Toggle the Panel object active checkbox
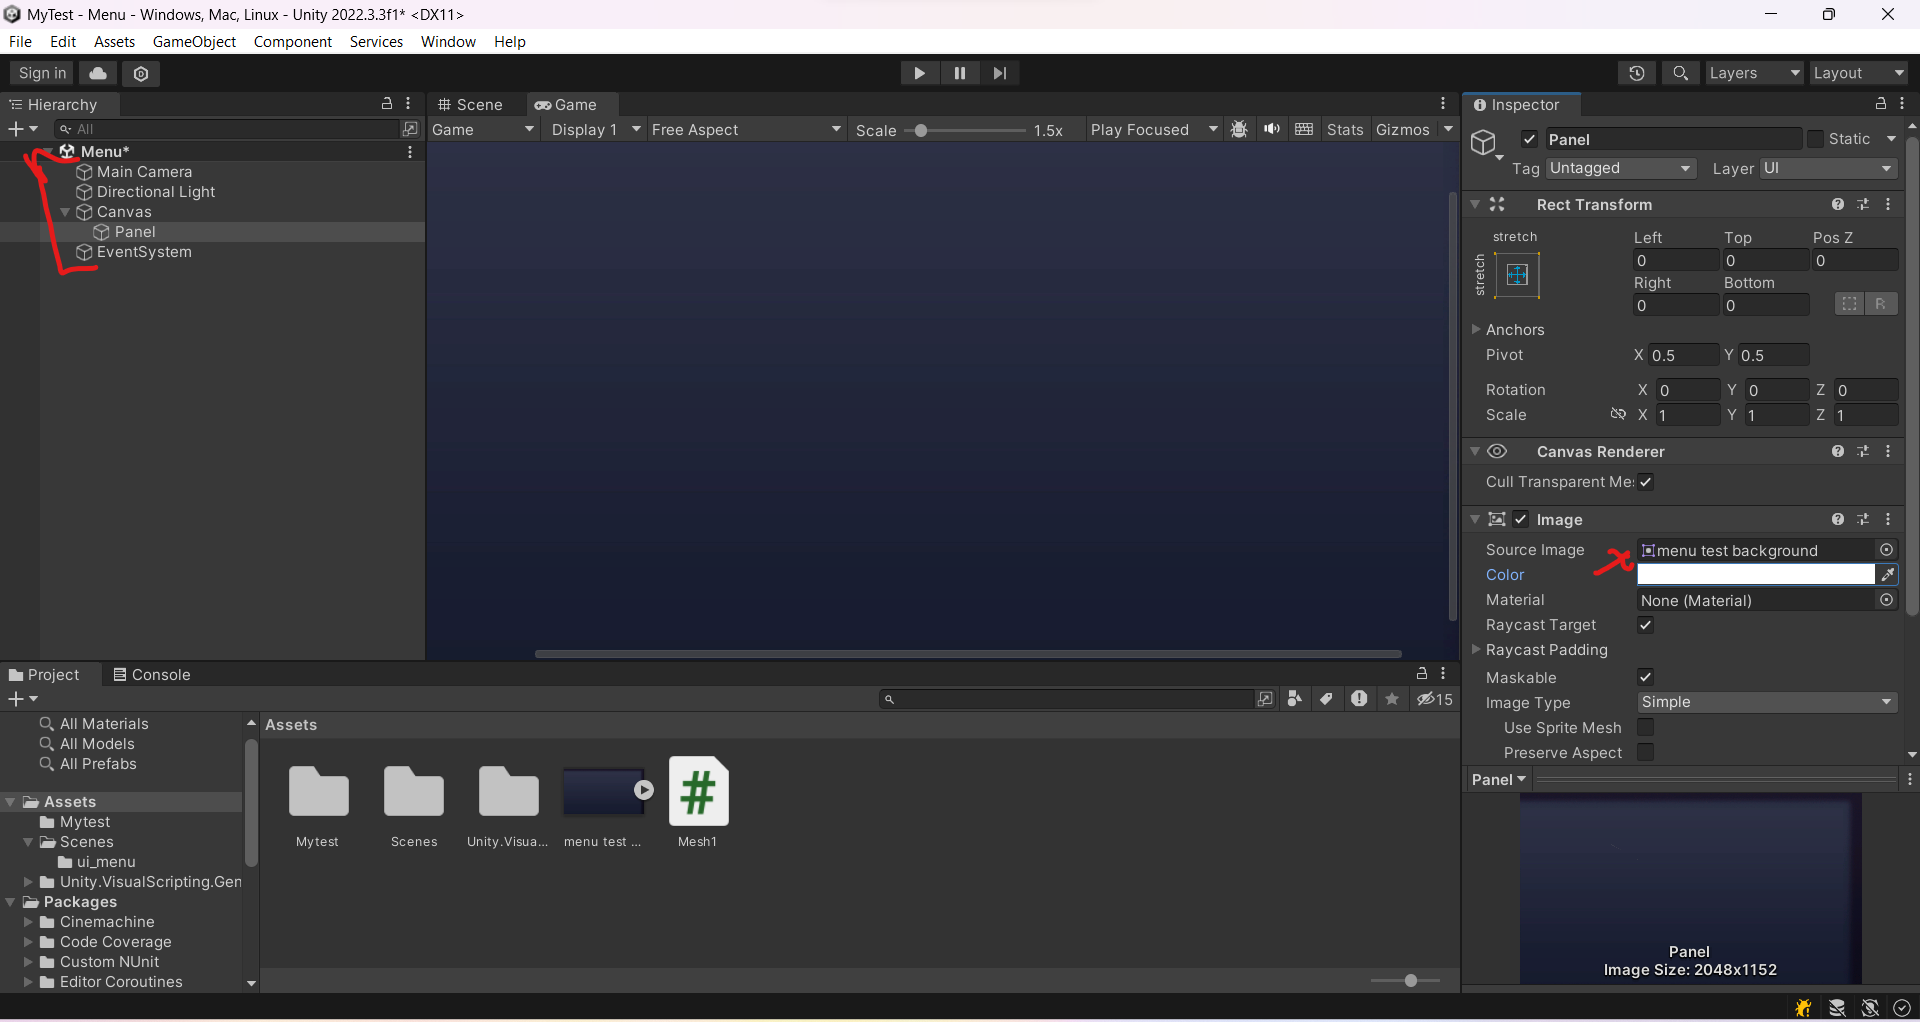Screen dimensions: 1920x1022 (1529, 139)
